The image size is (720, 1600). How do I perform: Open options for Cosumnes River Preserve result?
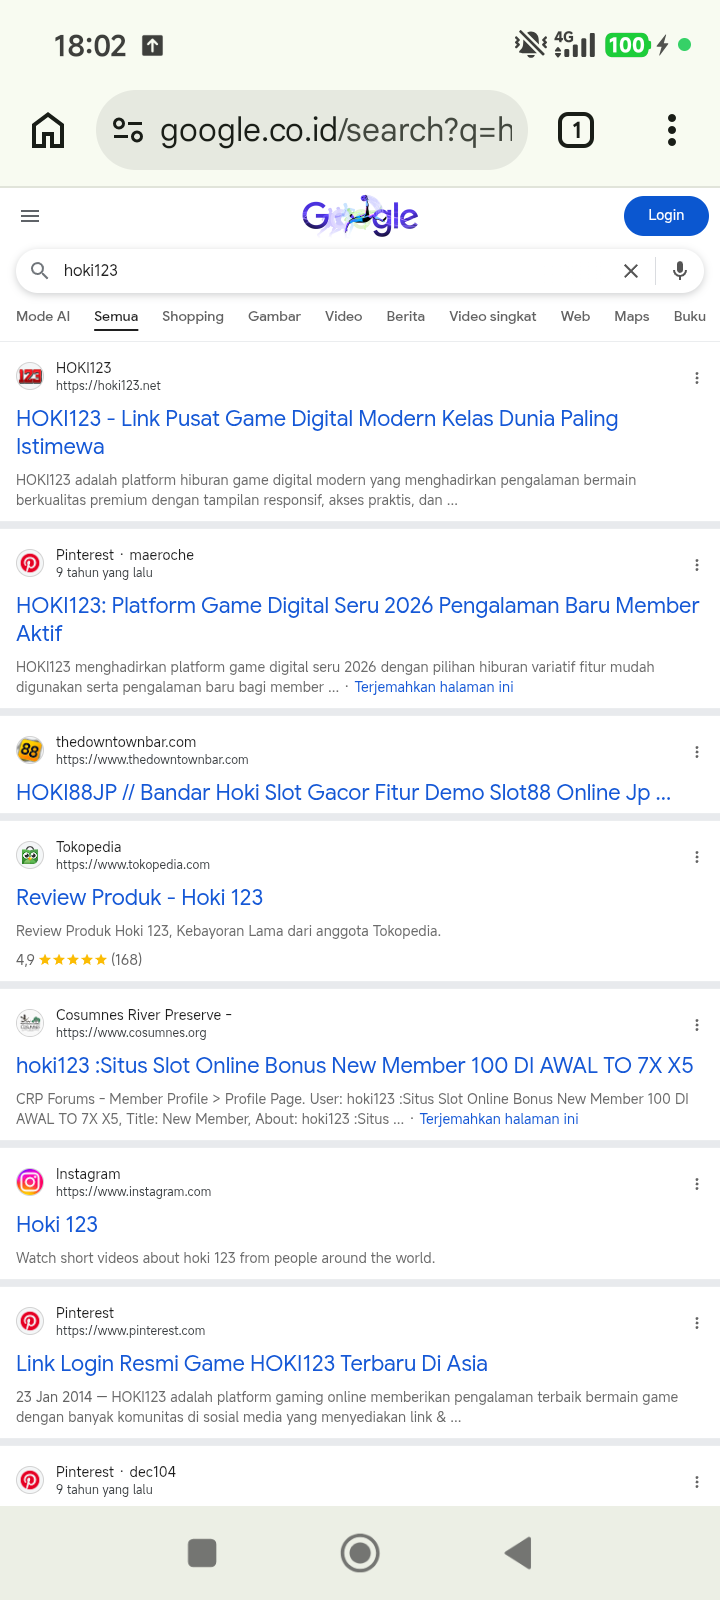[x=697, y=1025]
